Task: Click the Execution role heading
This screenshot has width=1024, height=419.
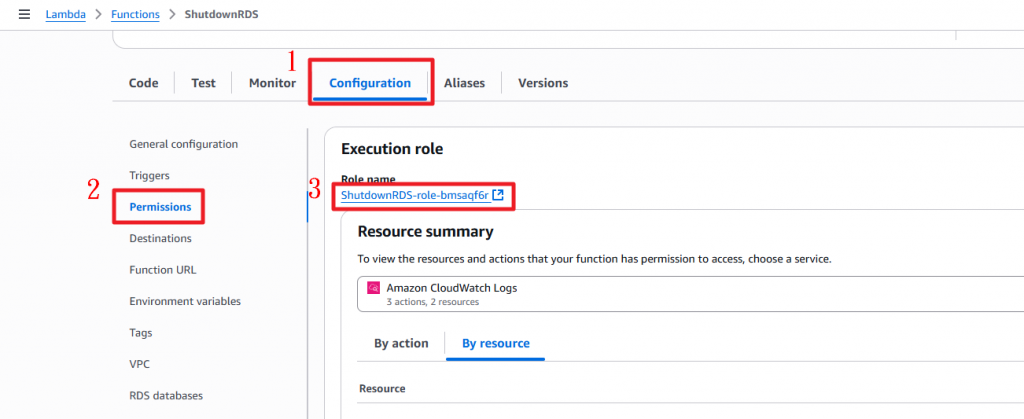Action: [x=392, y=149]
